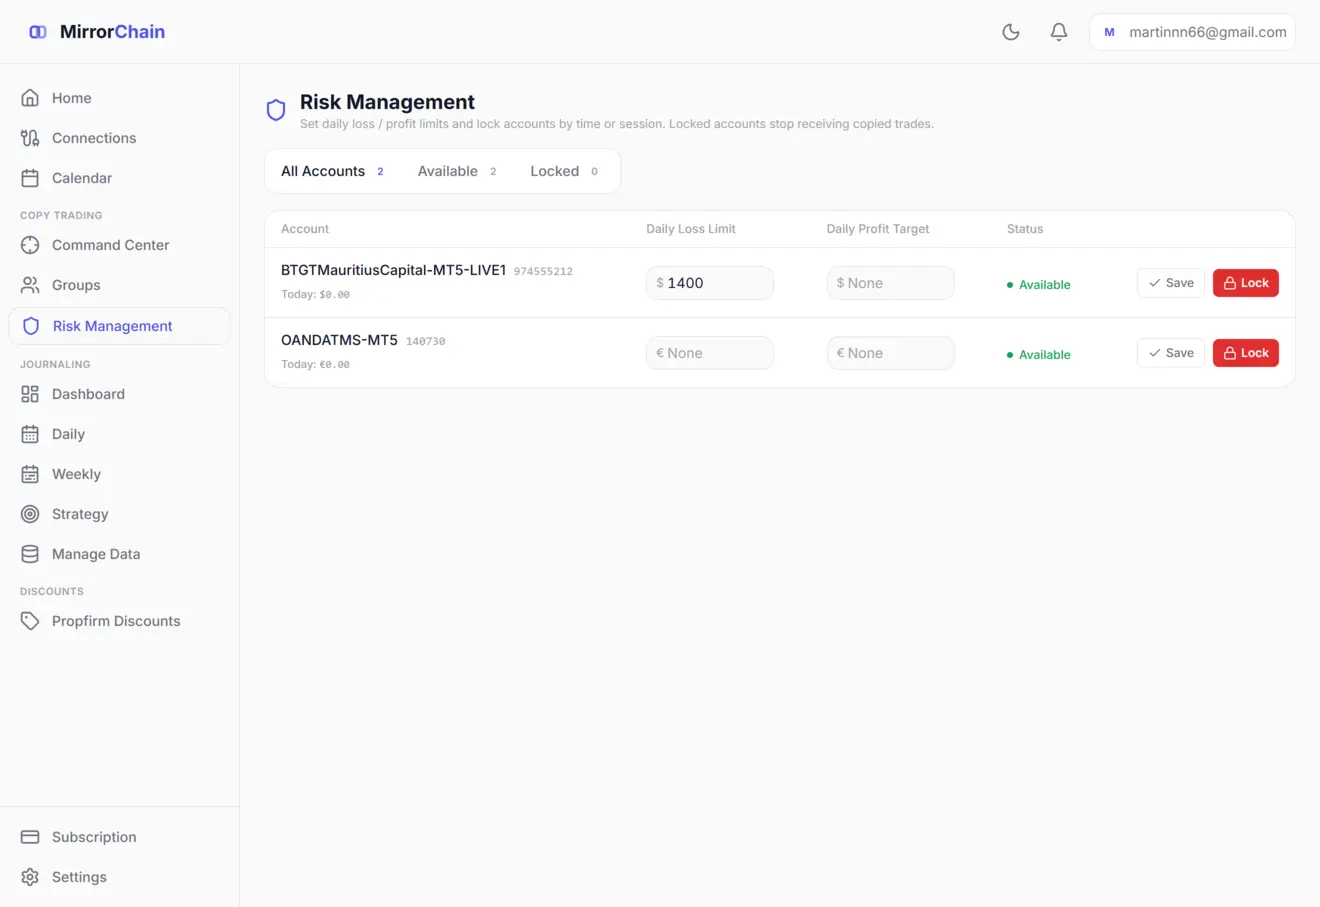Click the Daily Profit Target field for BTGTMauritiusCapital
Image resolution: width=1320 pixels, height=907 pixels.
click(890, 283)
